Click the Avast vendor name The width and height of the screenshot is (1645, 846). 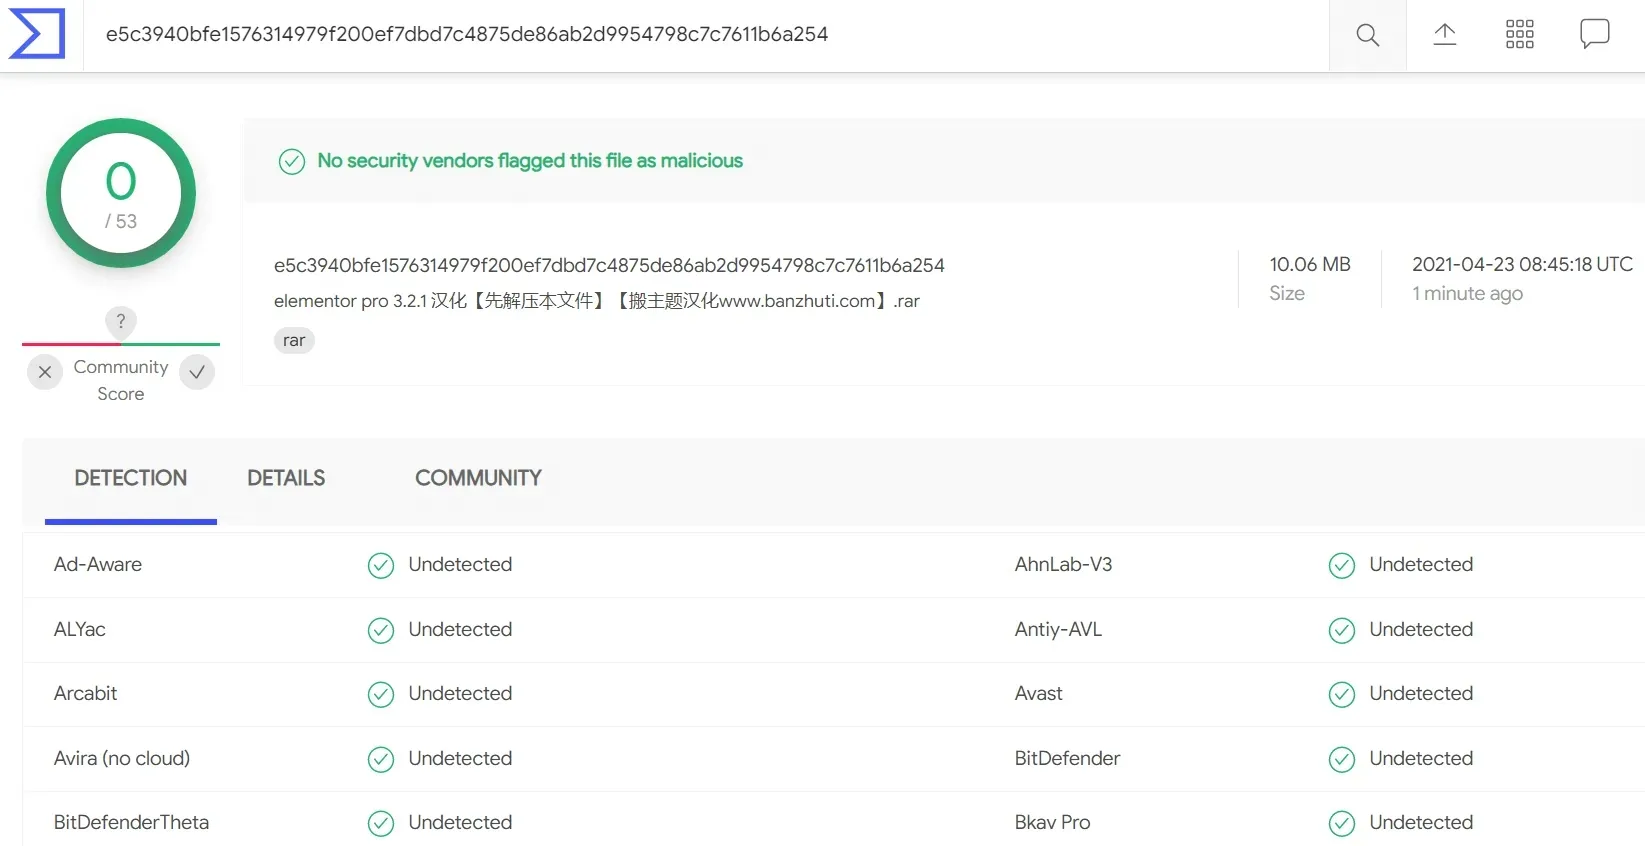click(x=1039, y=693)
